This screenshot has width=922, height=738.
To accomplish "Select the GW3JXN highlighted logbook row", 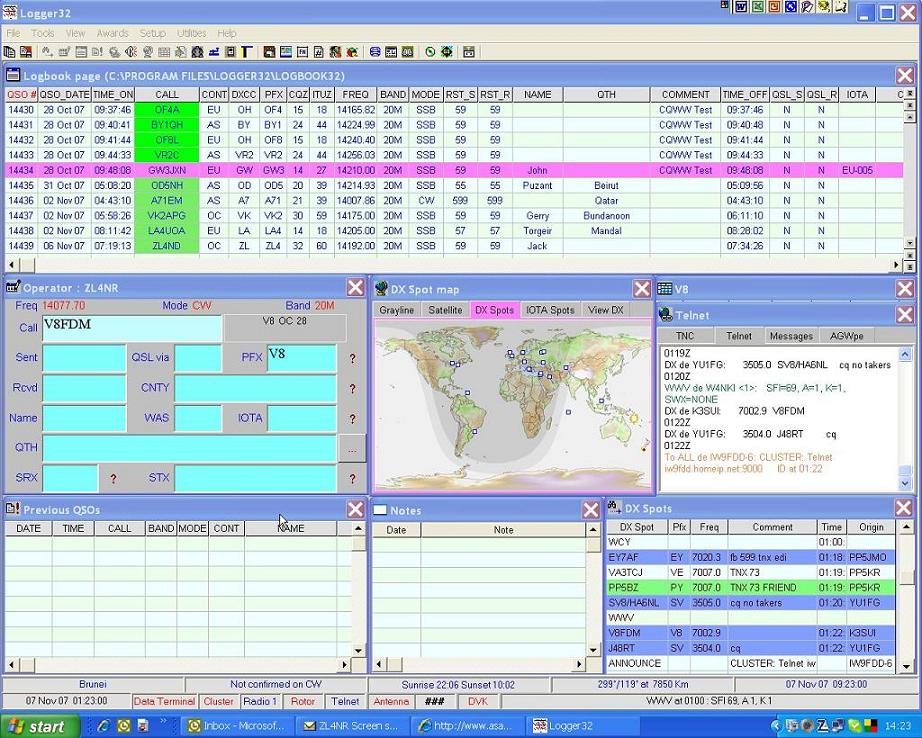I will tap(454, 171).
